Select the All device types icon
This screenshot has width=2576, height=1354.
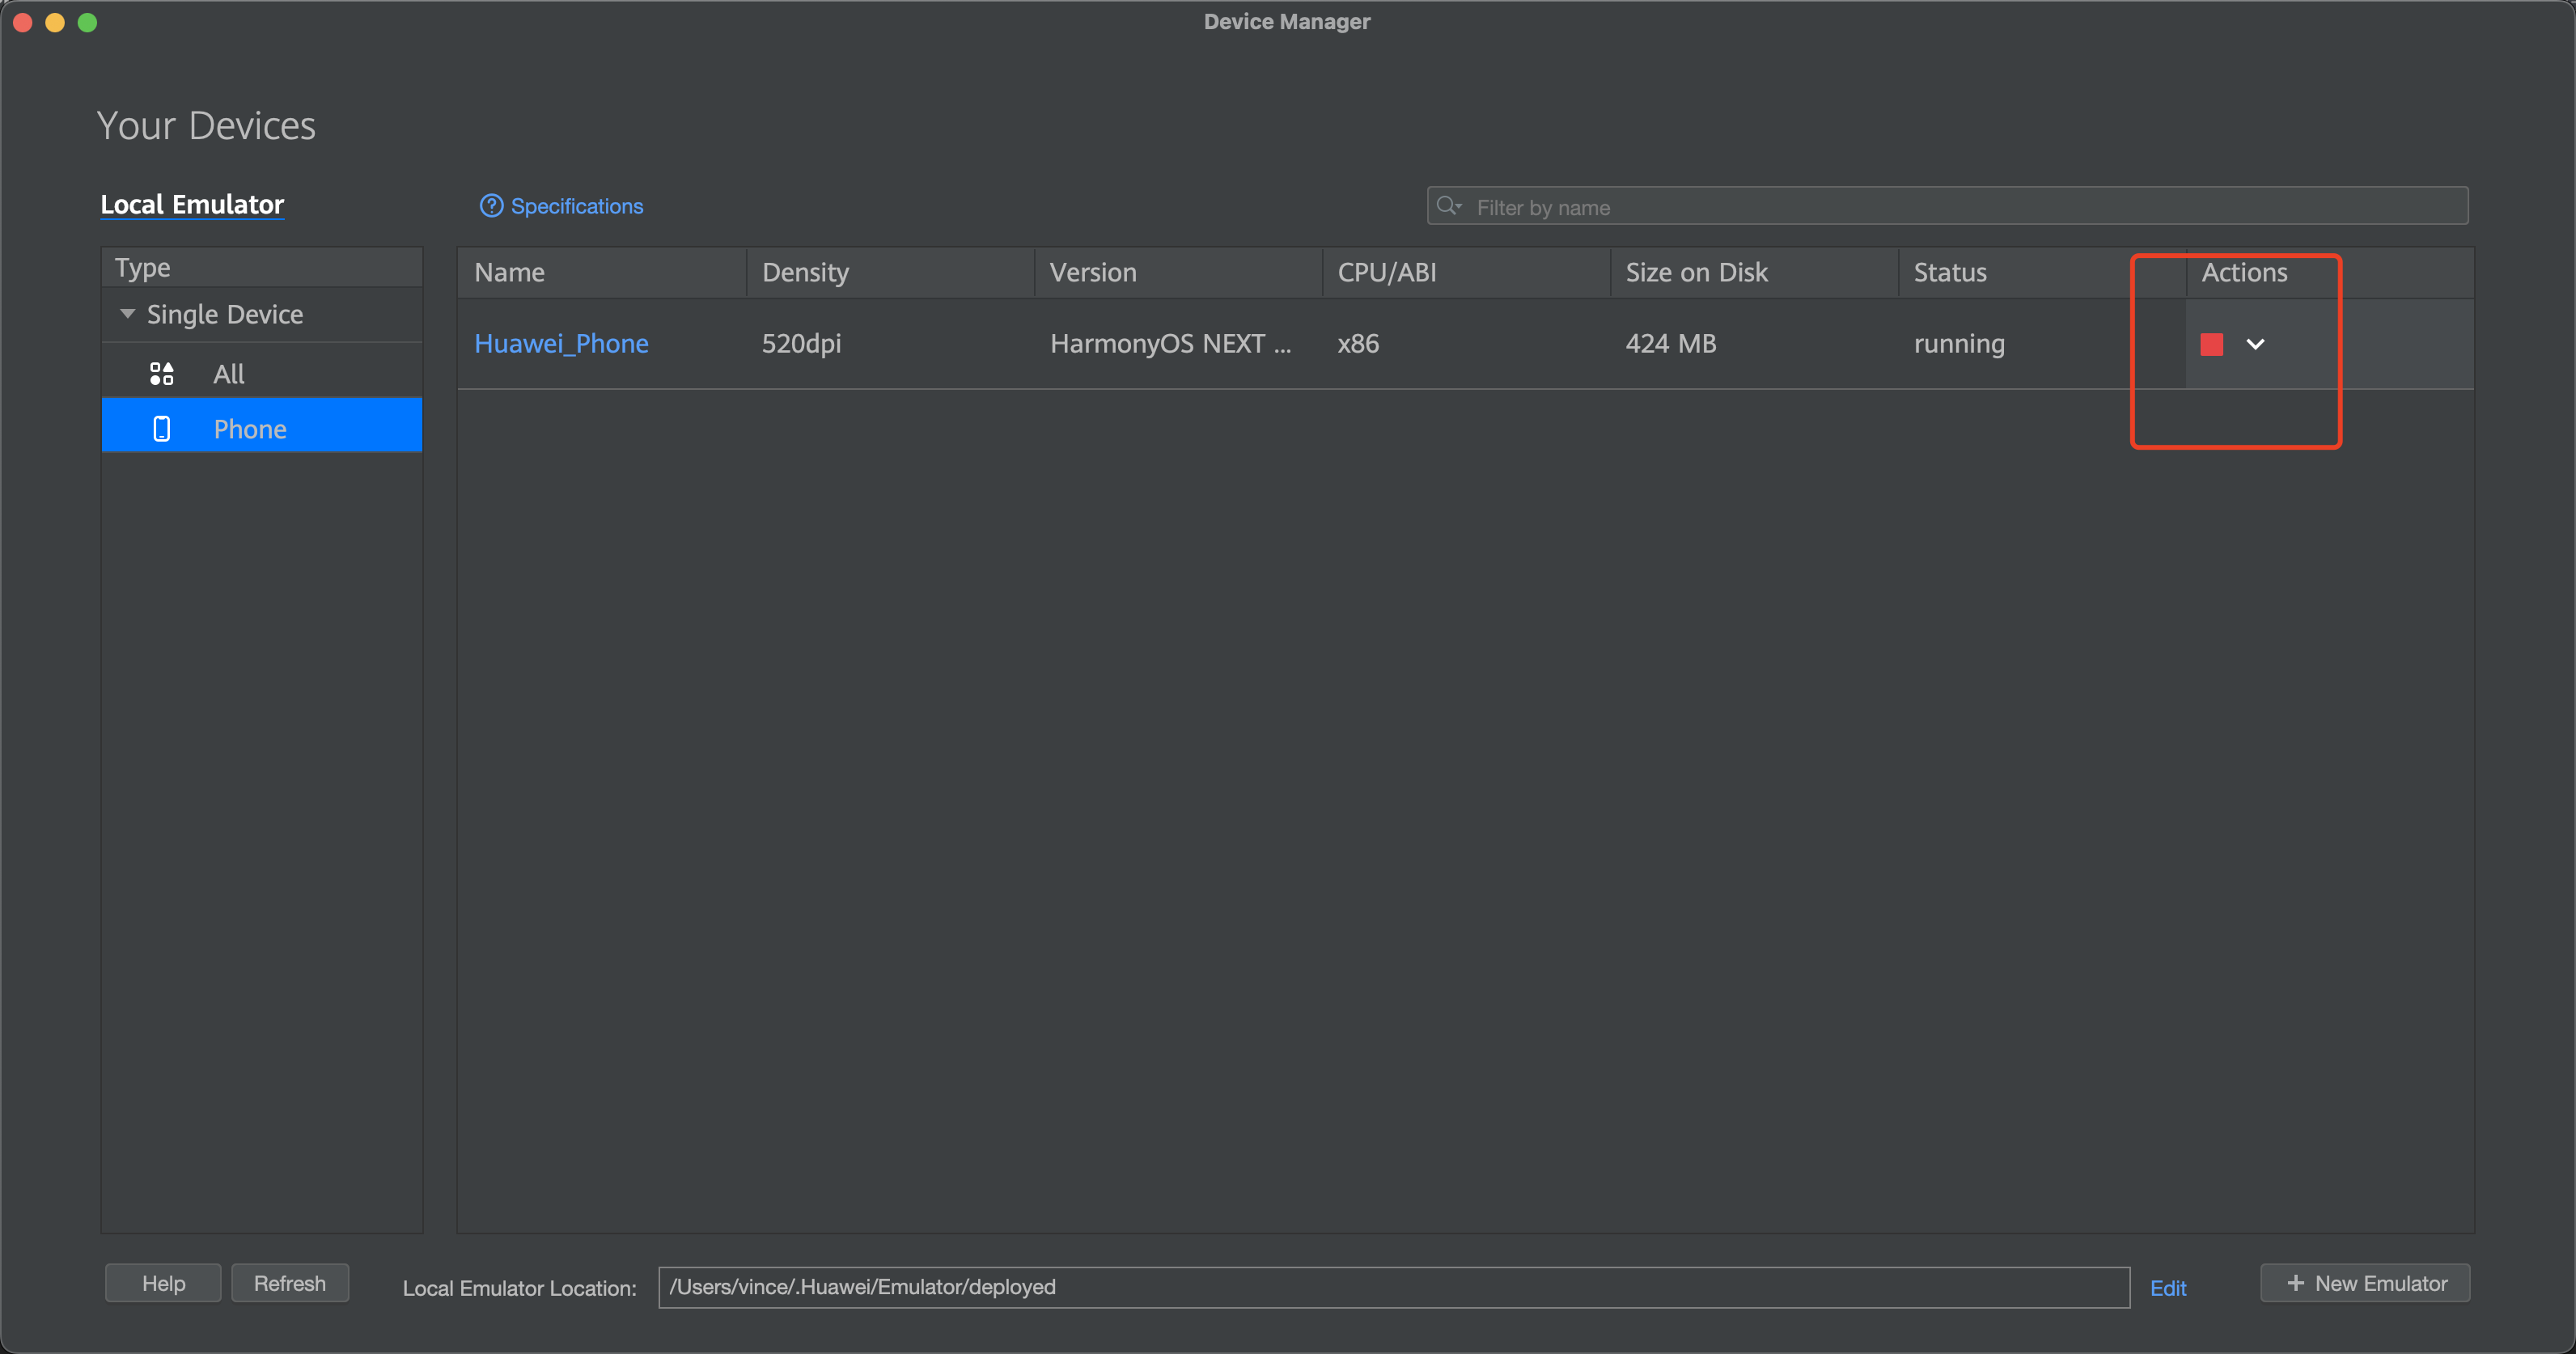coord(161,374)
